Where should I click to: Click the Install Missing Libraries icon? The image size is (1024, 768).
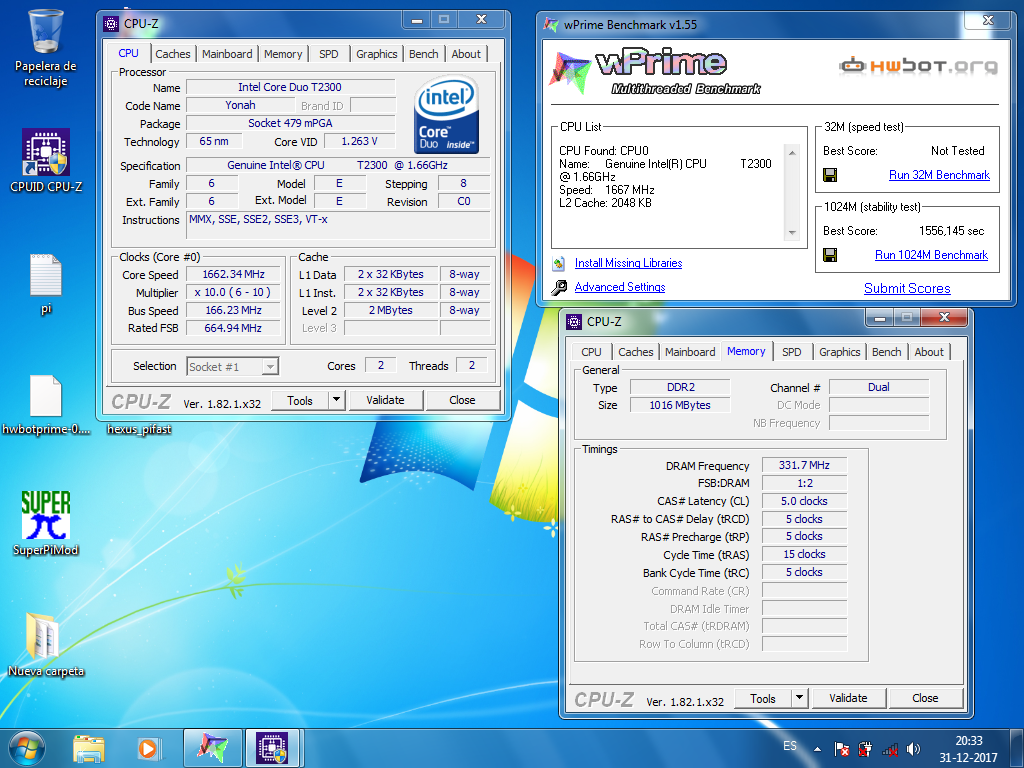point(559,263)
